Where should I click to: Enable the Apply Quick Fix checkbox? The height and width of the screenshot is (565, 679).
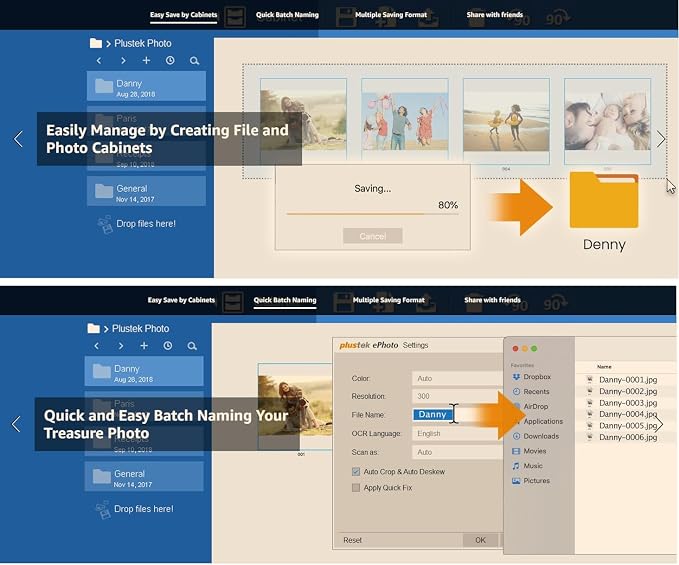tap(356, 488)
